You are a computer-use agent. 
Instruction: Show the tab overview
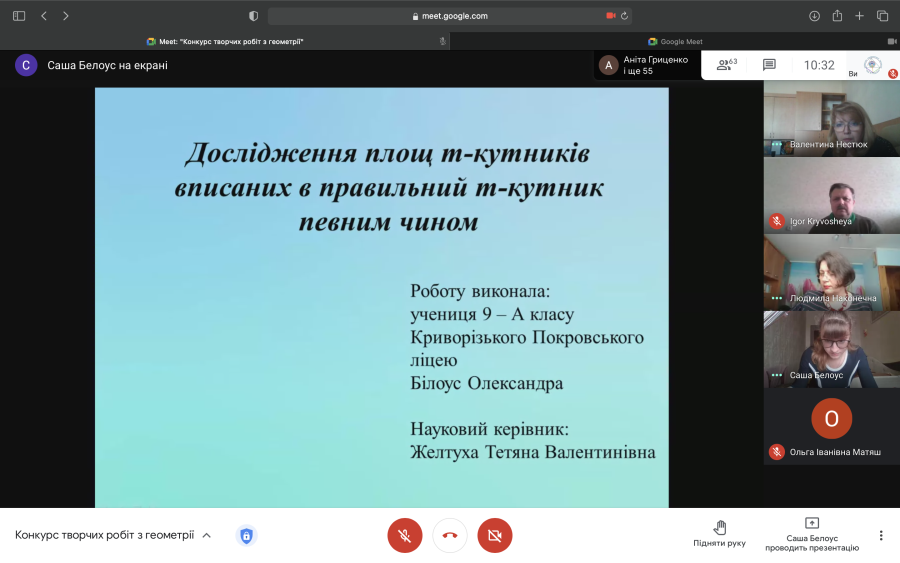pyautogui.click(x=882, y=16)
